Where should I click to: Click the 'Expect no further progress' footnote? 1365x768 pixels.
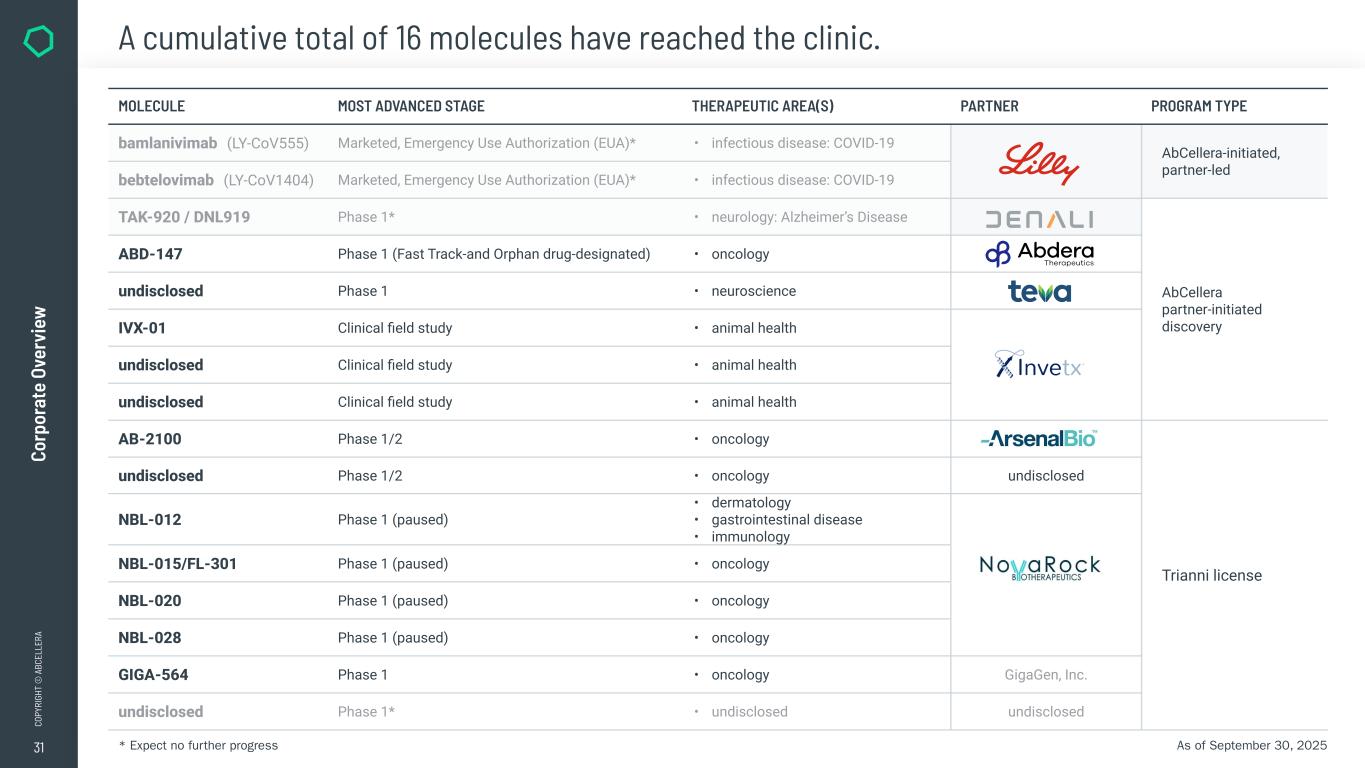pyautogui.click(x=198, y=746)
